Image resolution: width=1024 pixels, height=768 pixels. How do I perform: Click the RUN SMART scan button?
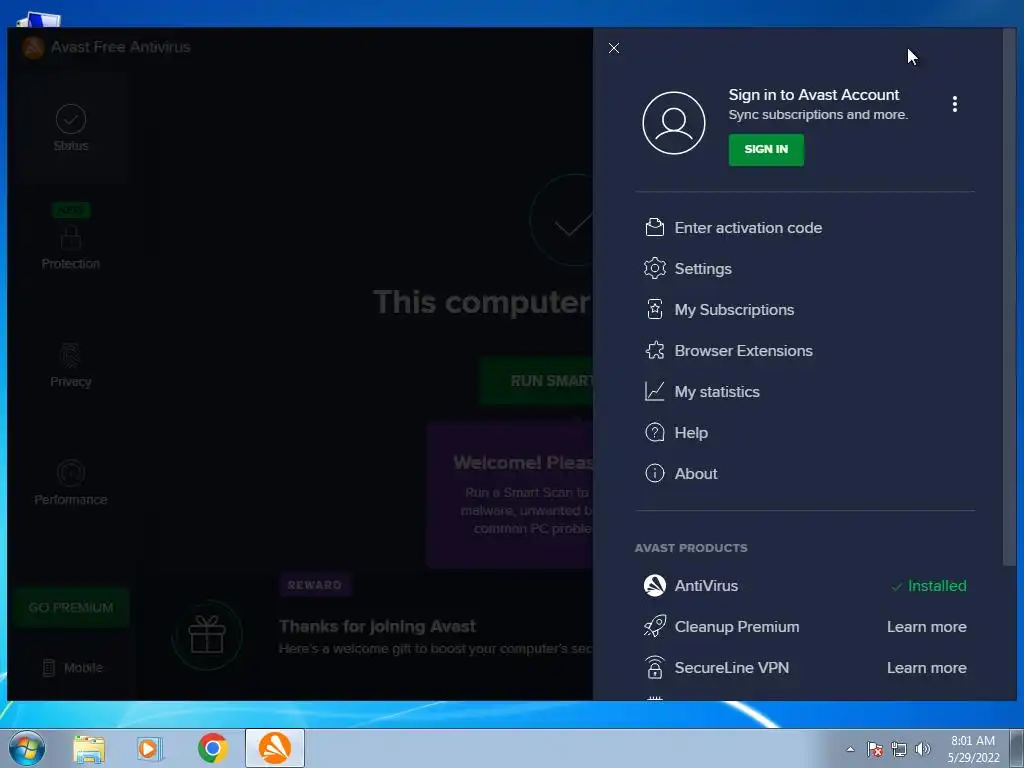point(537,381)
